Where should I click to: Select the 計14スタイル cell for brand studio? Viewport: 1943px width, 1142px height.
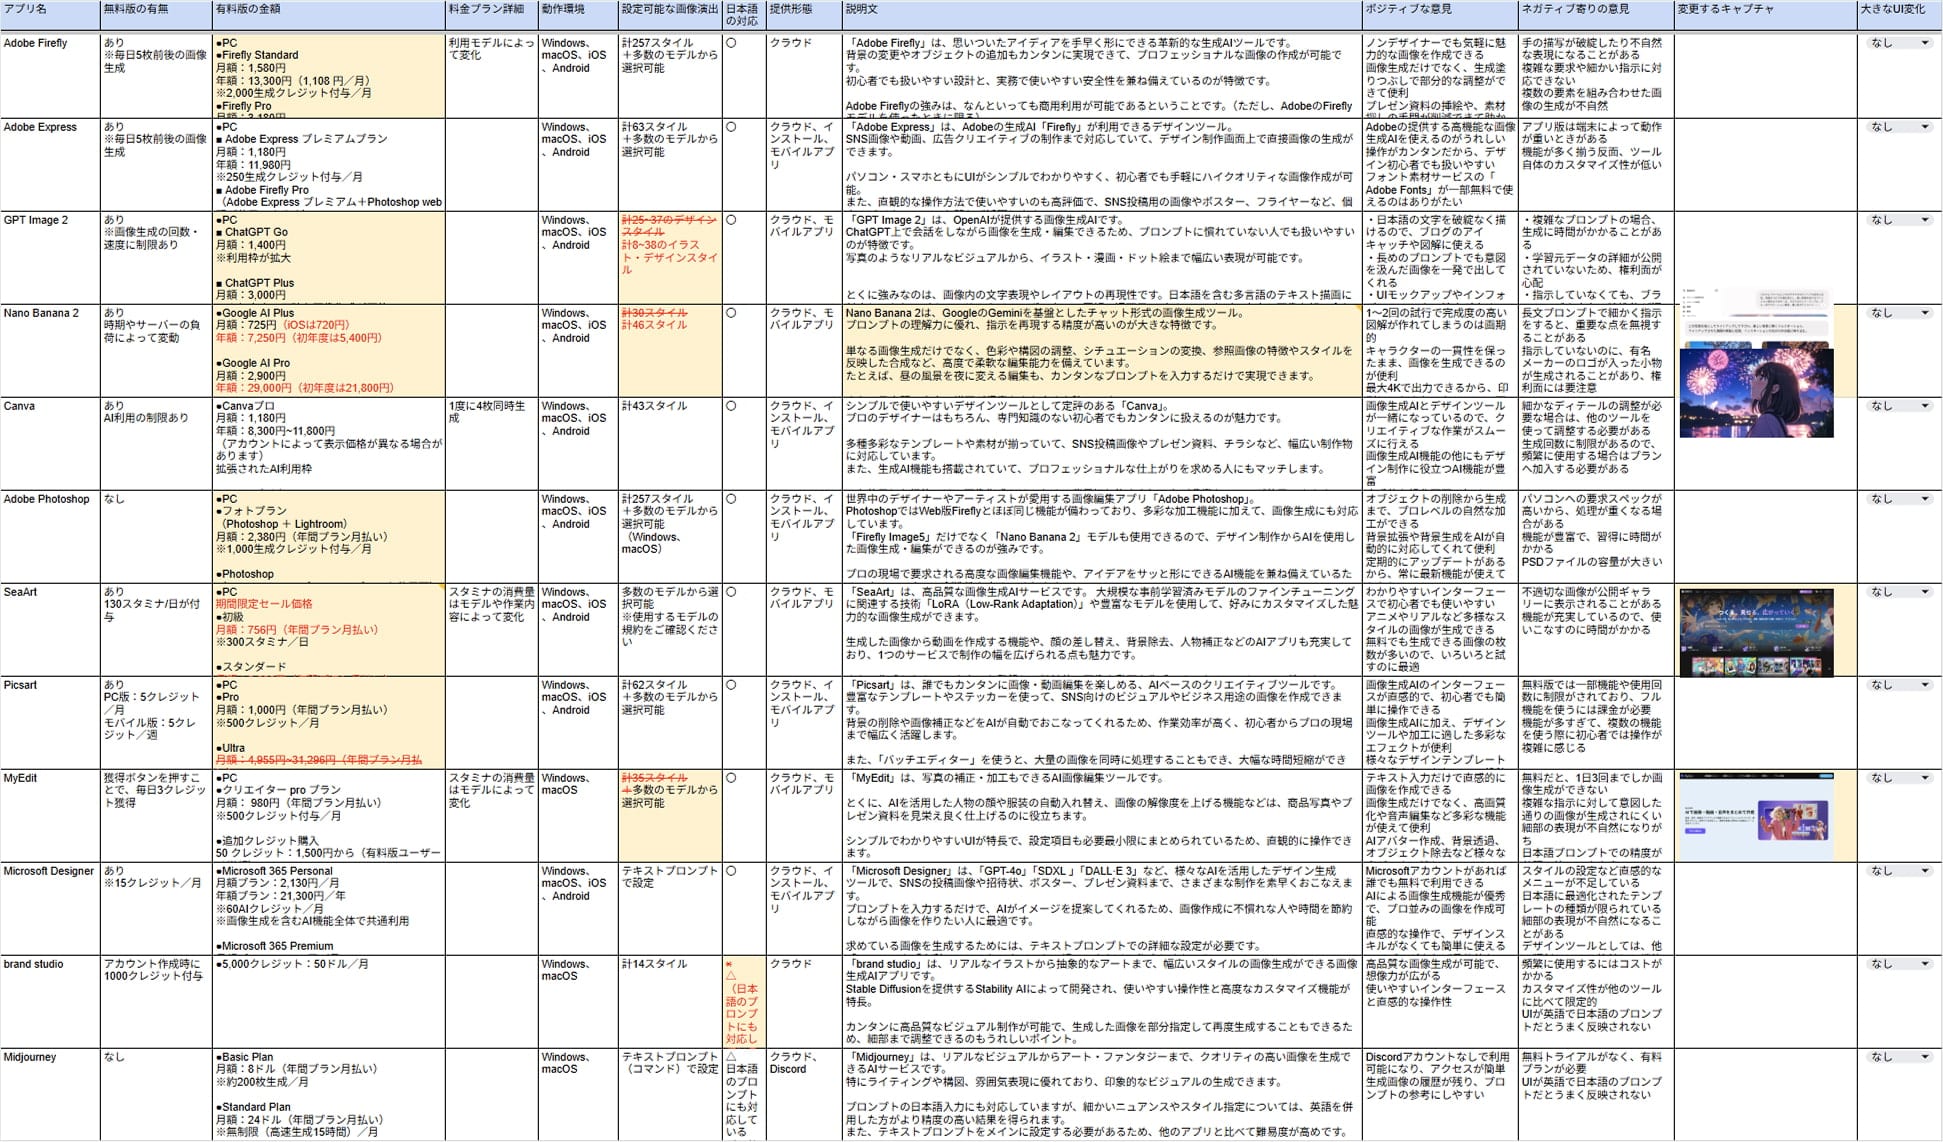tap(670, 1001)
